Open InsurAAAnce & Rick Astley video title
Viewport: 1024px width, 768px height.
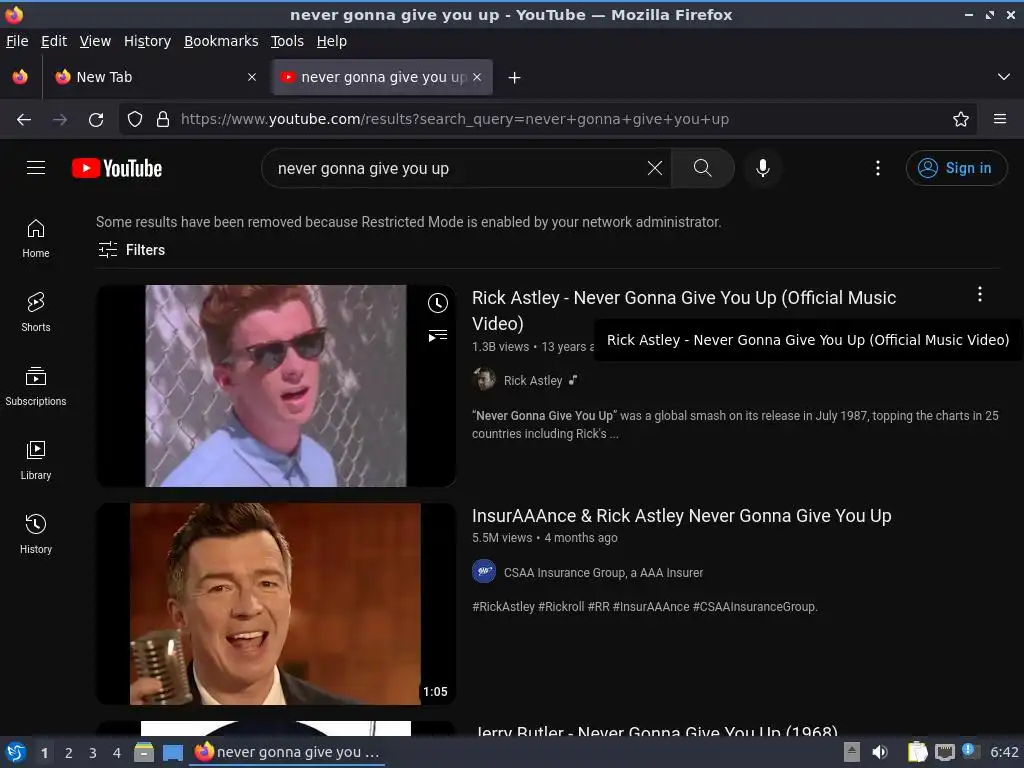(681, 515)
